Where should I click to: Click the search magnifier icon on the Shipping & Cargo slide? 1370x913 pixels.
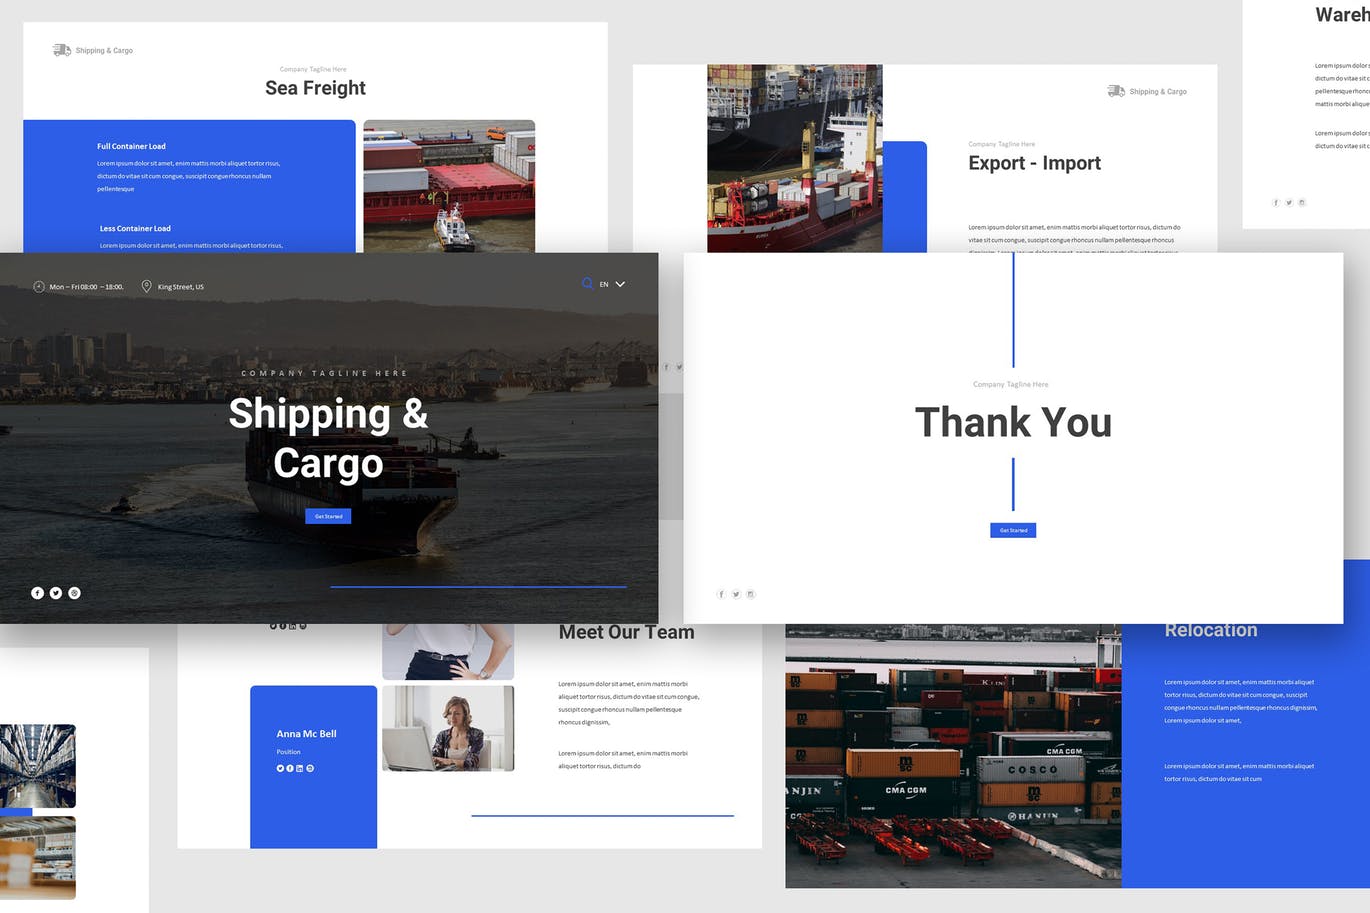[x=587, y=284]
